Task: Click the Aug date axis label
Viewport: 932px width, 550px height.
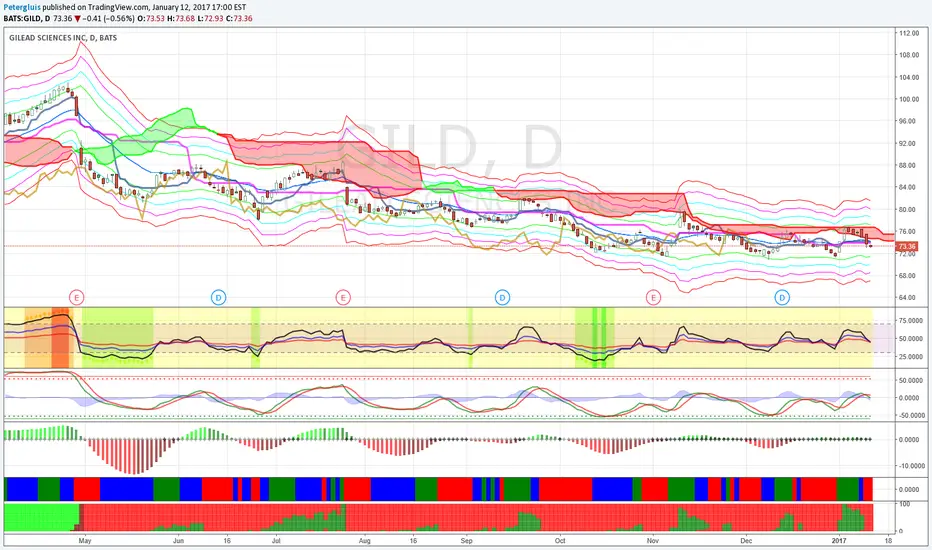Action: [x=365, y=540]
